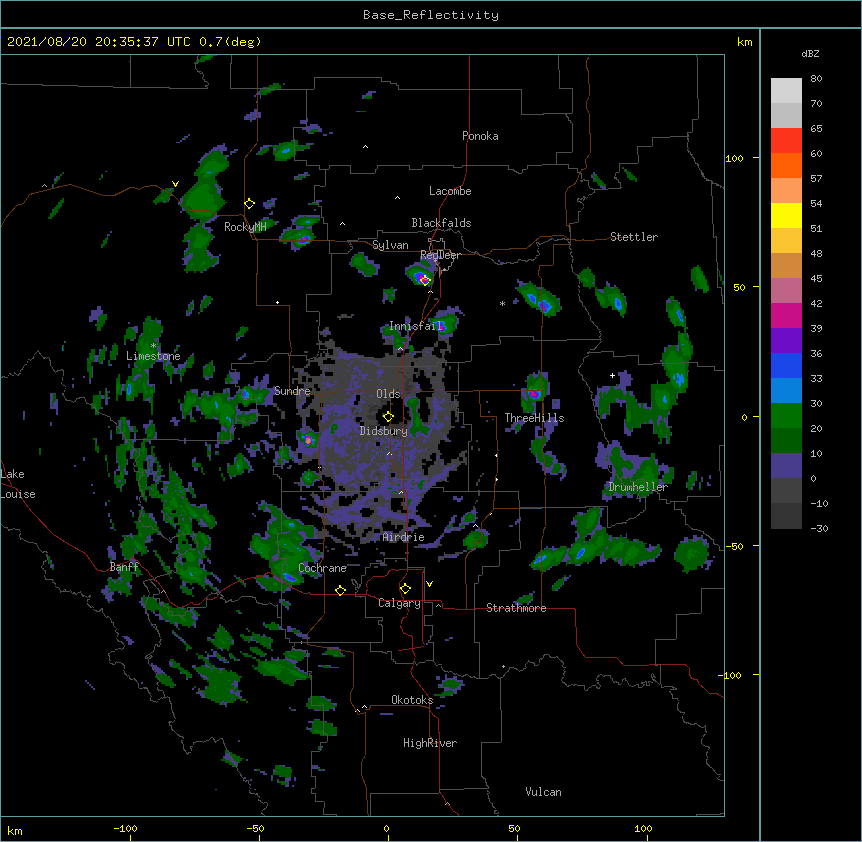Click the white plus marker northeast of Drumheller

[612, 375]
